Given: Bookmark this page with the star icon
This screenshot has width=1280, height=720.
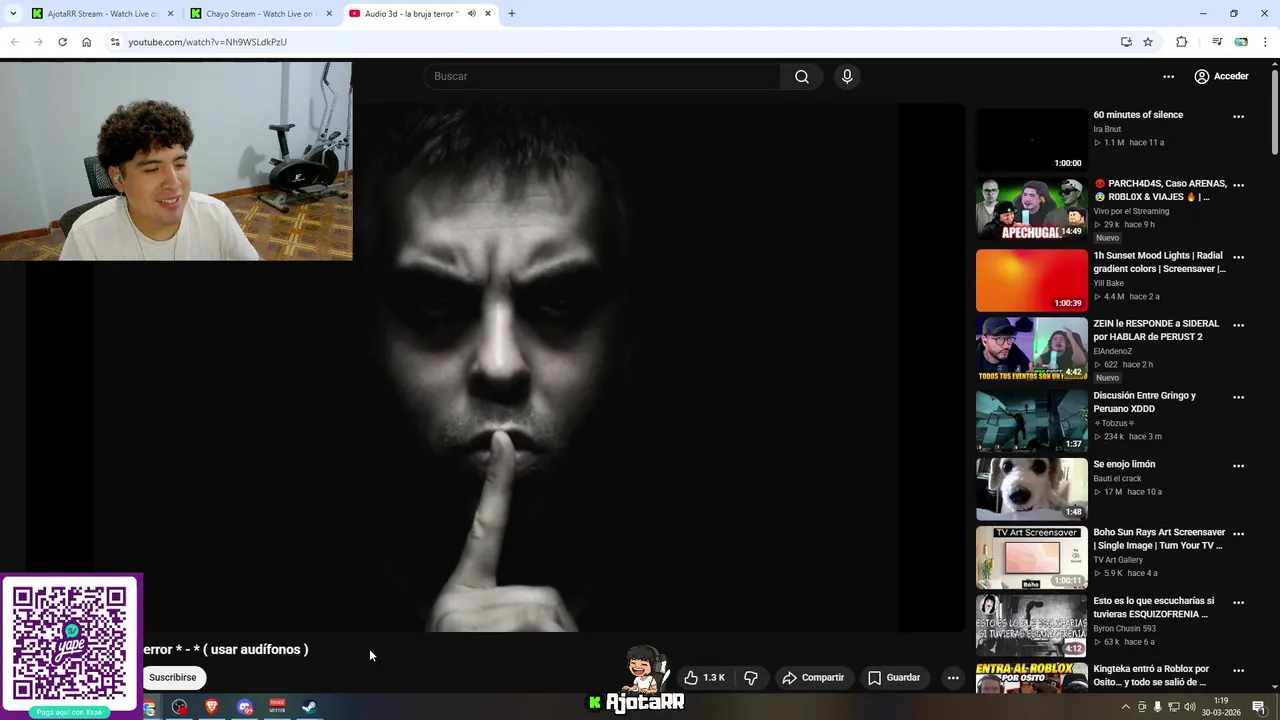Looking at the screenshot, I should [1148, 42].
